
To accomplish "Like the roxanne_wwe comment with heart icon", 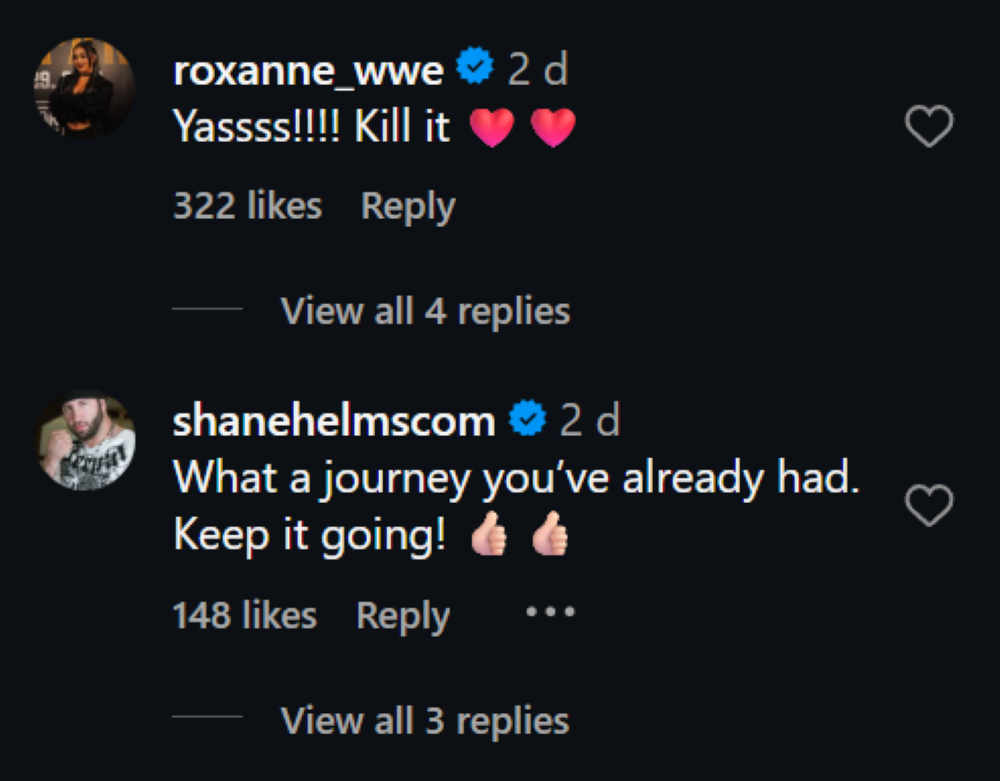I will pyautogui.click(x=929, y=127).
